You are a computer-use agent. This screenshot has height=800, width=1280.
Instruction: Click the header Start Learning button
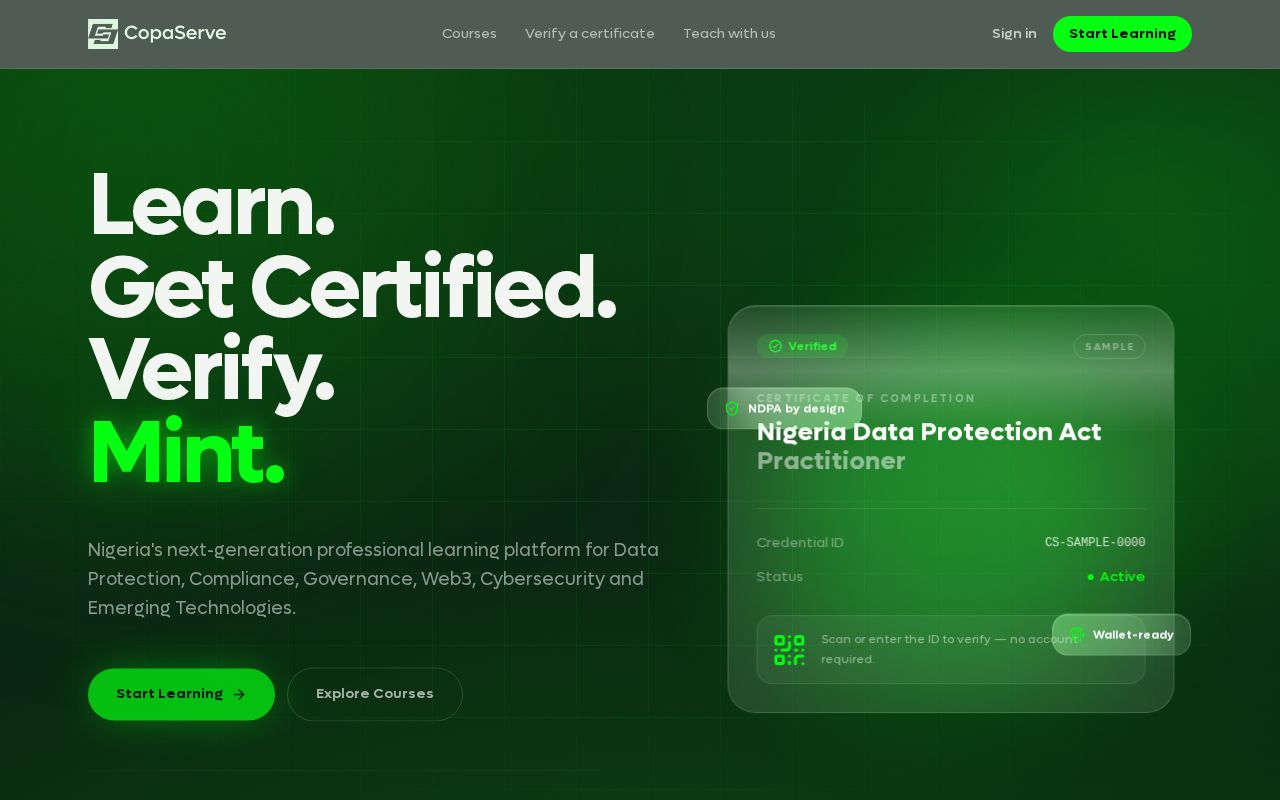pyautogui.click(x=1122, y=34)
